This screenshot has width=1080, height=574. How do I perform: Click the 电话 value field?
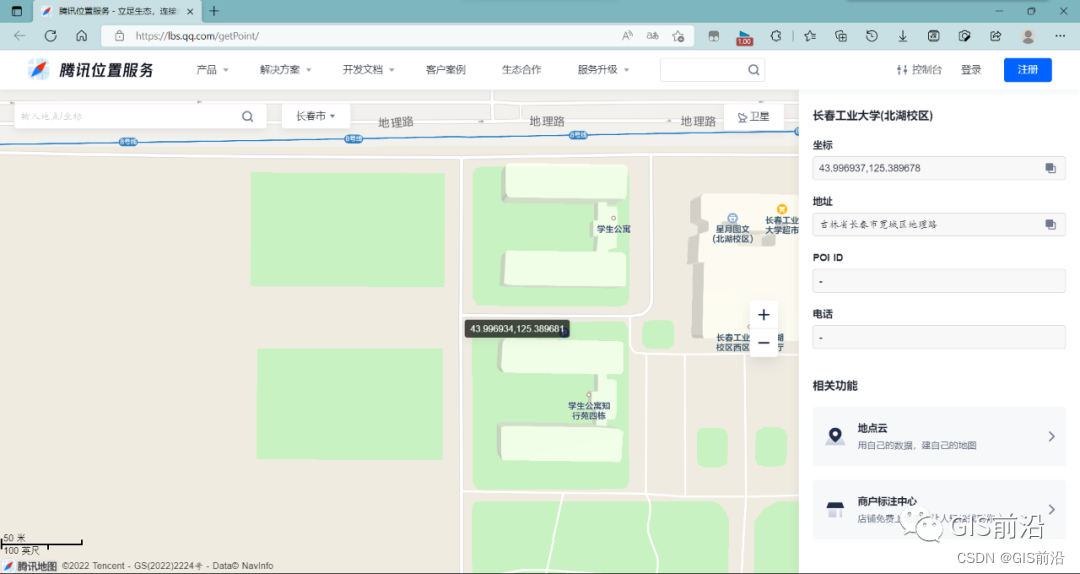tap(939, 338)
